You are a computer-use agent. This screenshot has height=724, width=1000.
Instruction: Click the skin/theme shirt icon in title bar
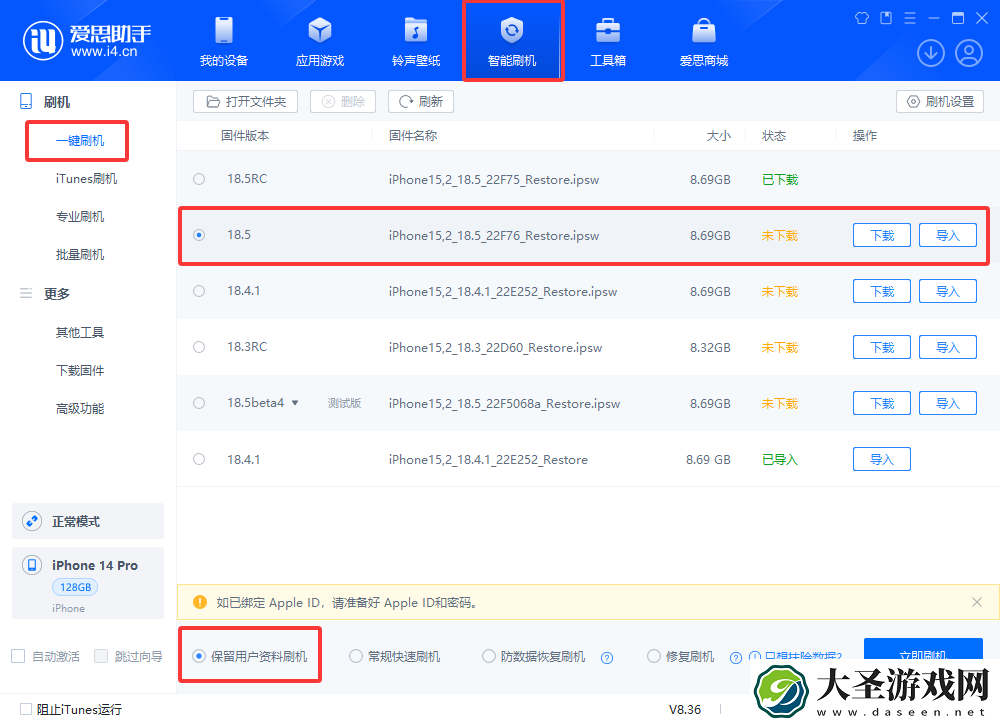[x=862, y=18]
